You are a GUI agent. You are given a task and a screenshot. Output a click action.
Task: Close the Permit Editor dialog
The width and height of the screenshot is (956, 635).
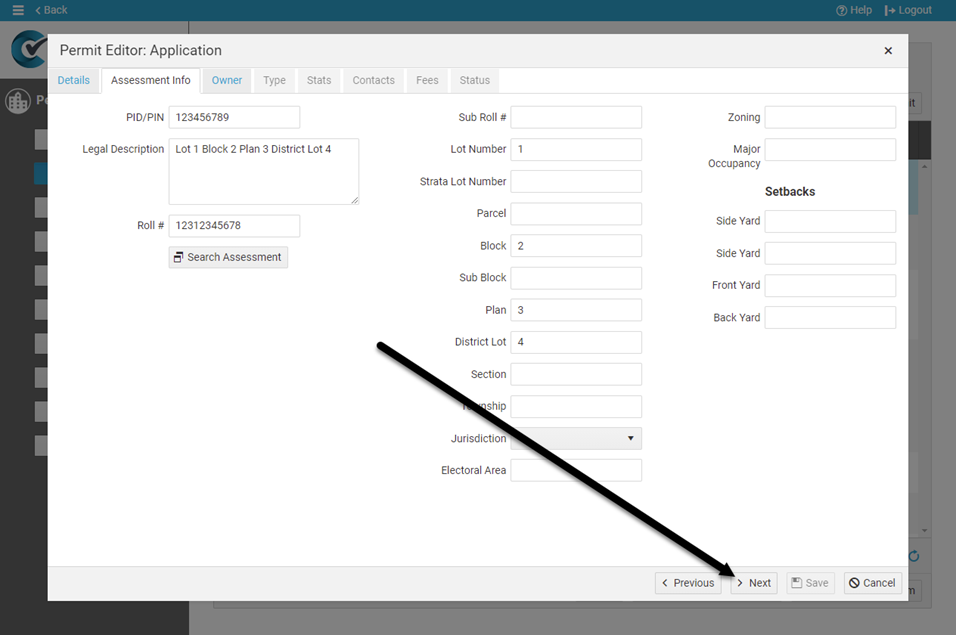pos(888,51)
